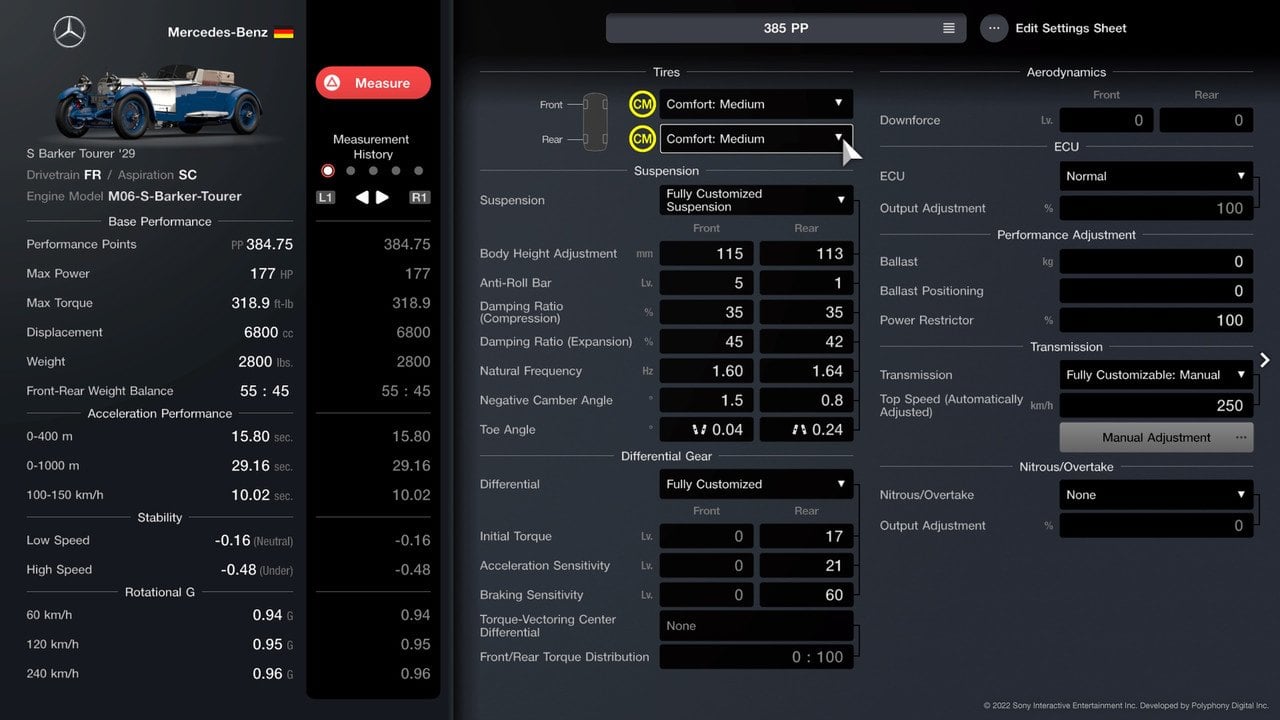
Task: Select the second measurement history dot
Action: (x=350, y=171)
